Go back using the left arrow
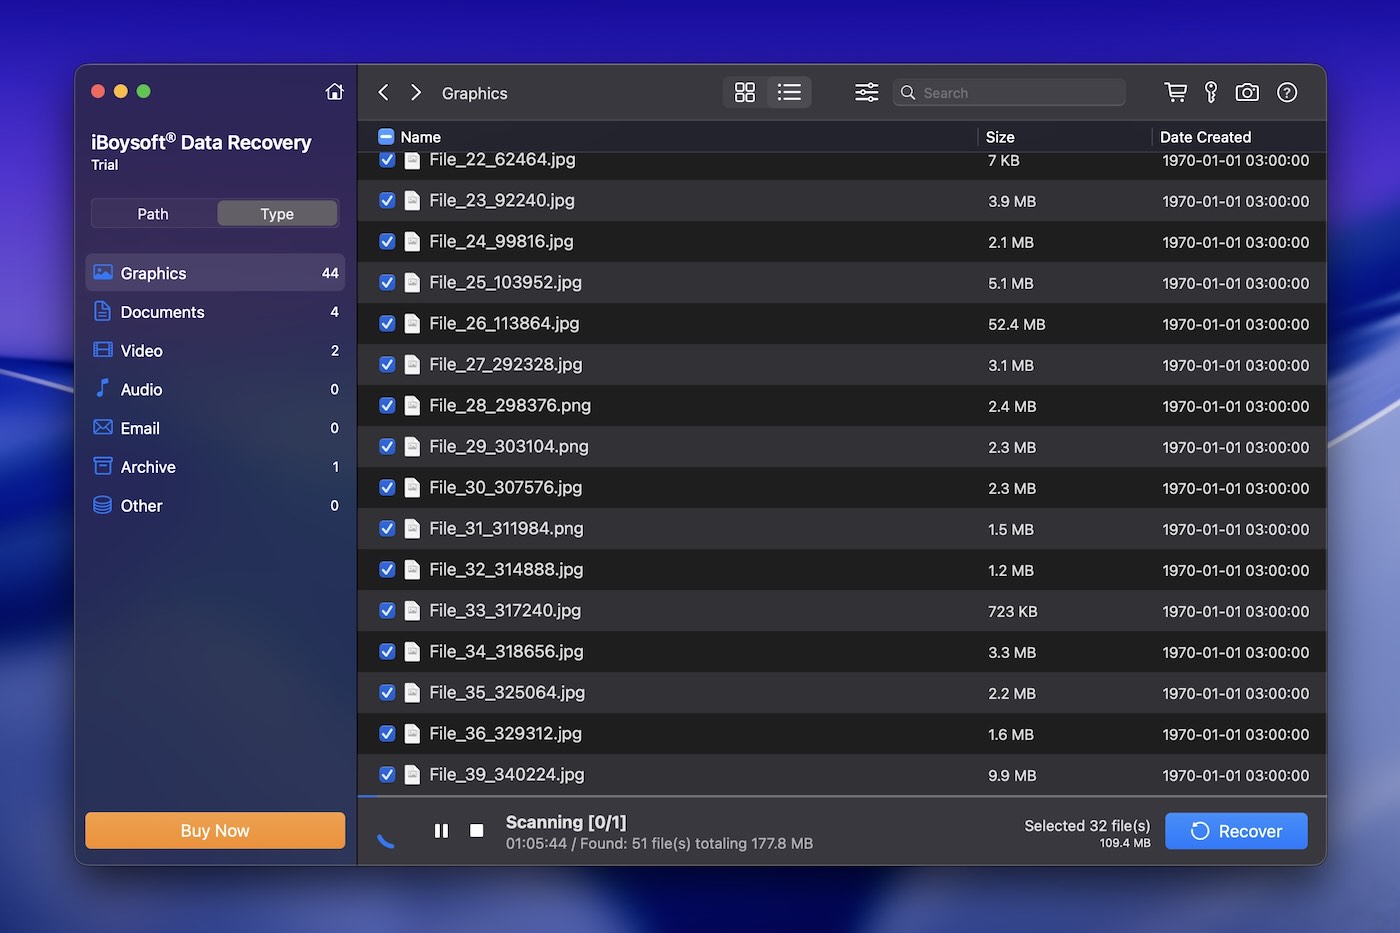This screenshot has width=1400, height=933. (382, 92)
